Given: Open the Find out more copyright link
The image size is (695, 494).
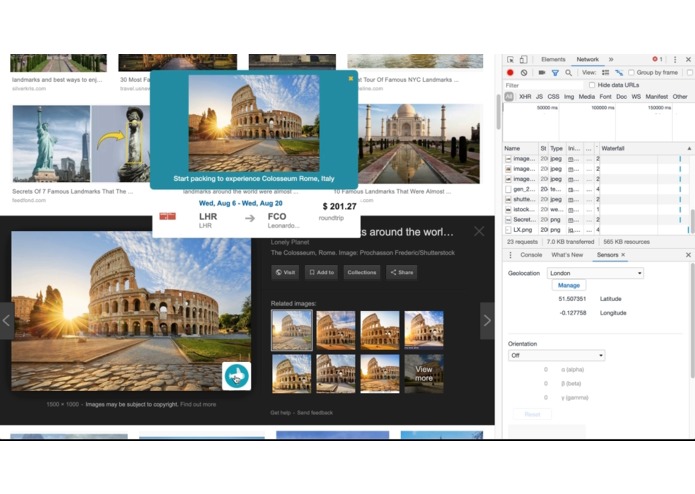Looking at the screenshot, I should point(198,405).
